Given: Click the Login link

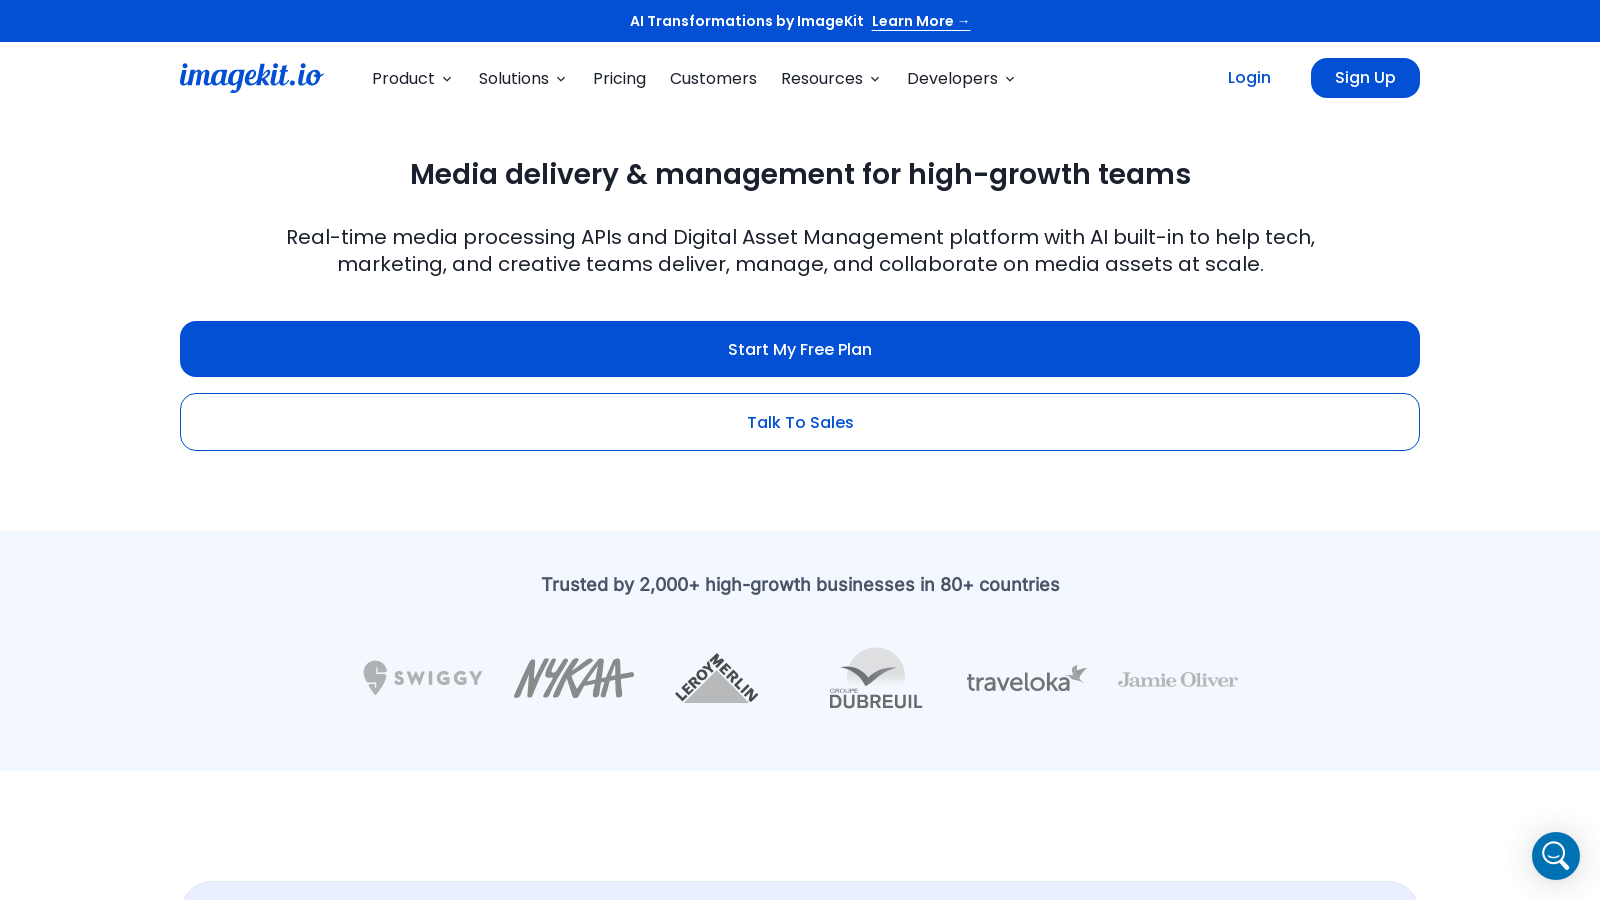Looking at the screenshot, I should pos(1249,77).
